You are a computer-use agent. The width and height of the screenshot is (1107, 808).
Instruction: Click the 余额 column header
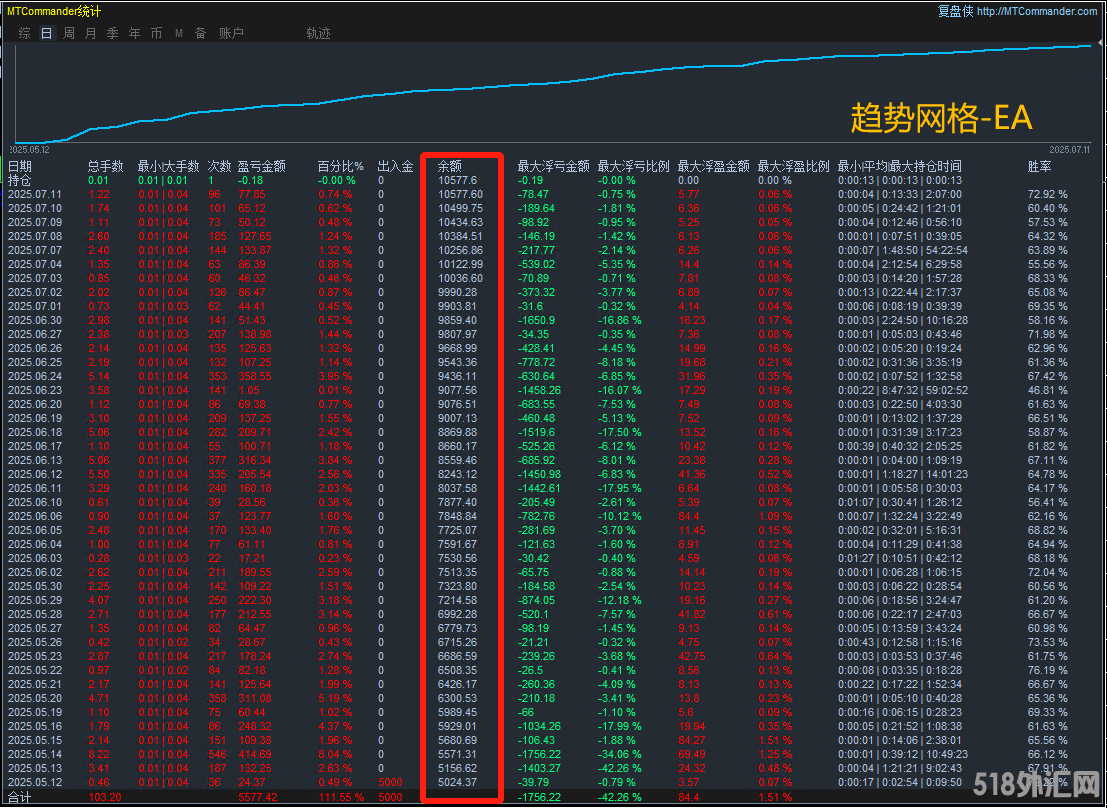[x=450, y=166]
